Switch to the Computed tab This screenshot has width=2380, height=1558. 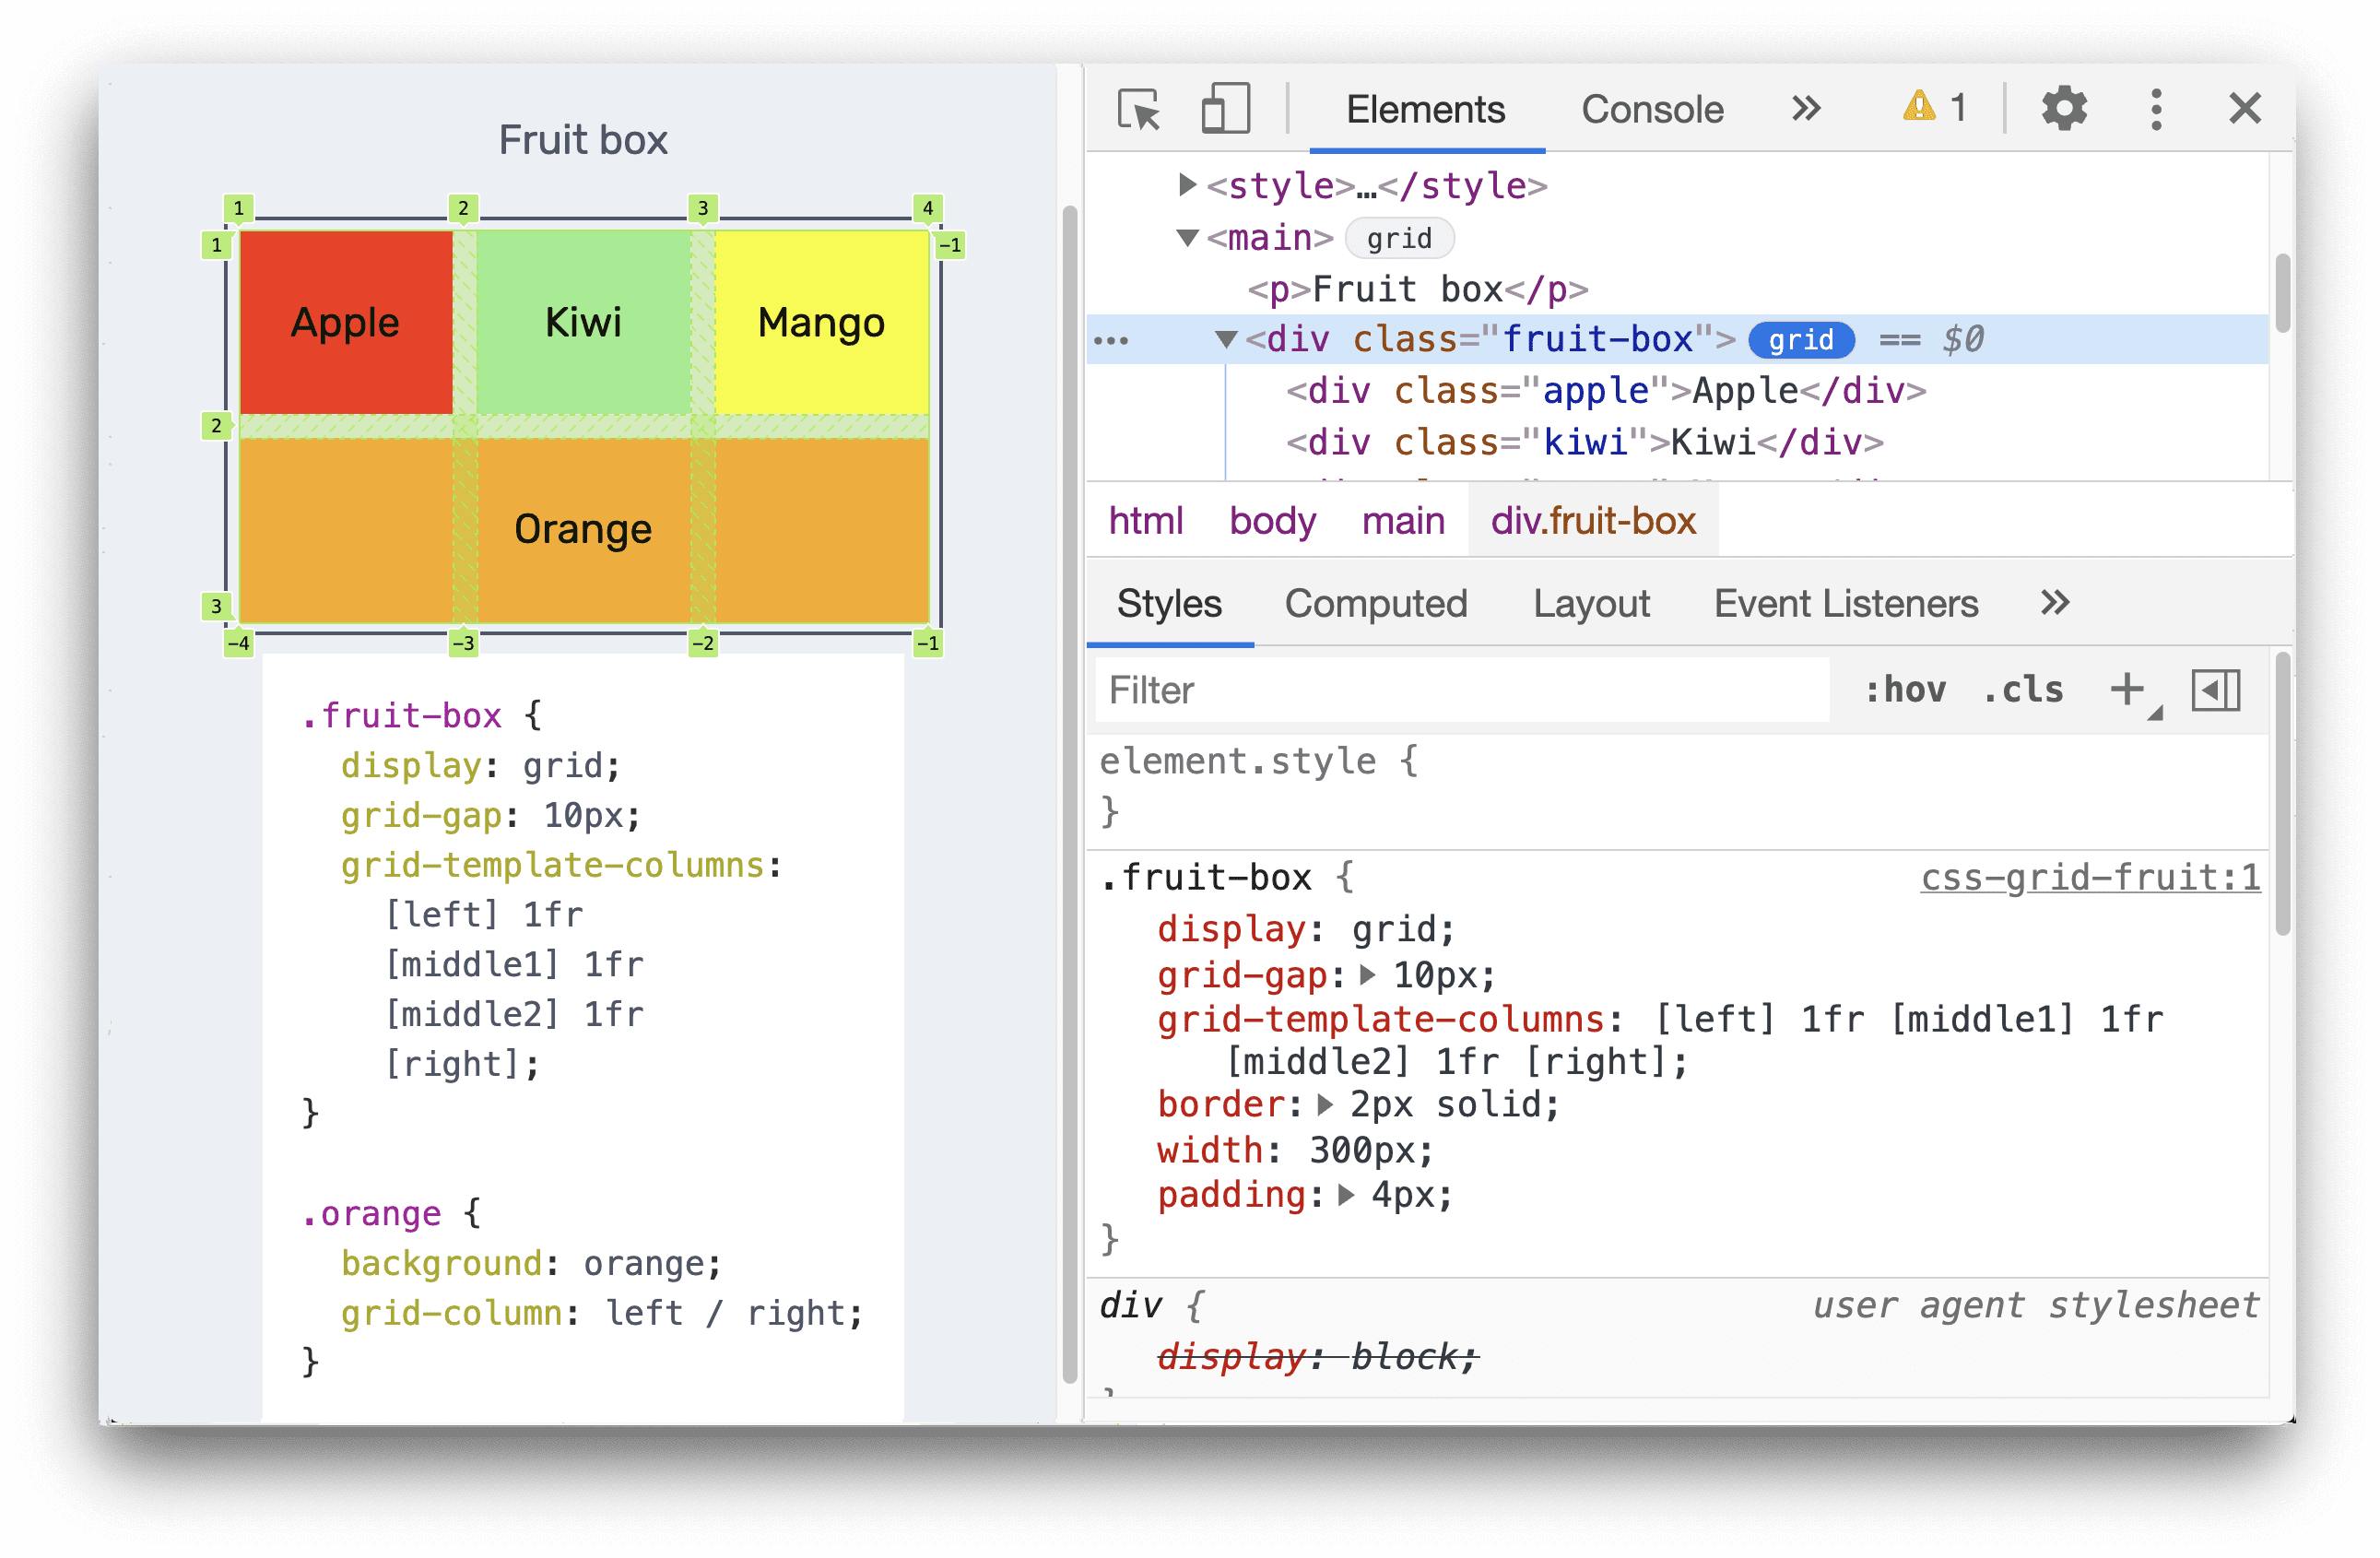click(1377, 605)
